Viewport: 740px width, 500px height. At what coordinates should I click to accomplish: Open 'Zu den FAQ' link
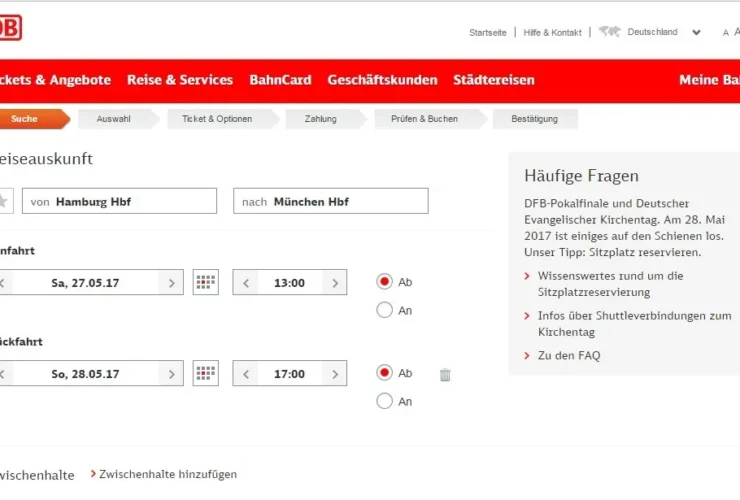click(569, 355)
